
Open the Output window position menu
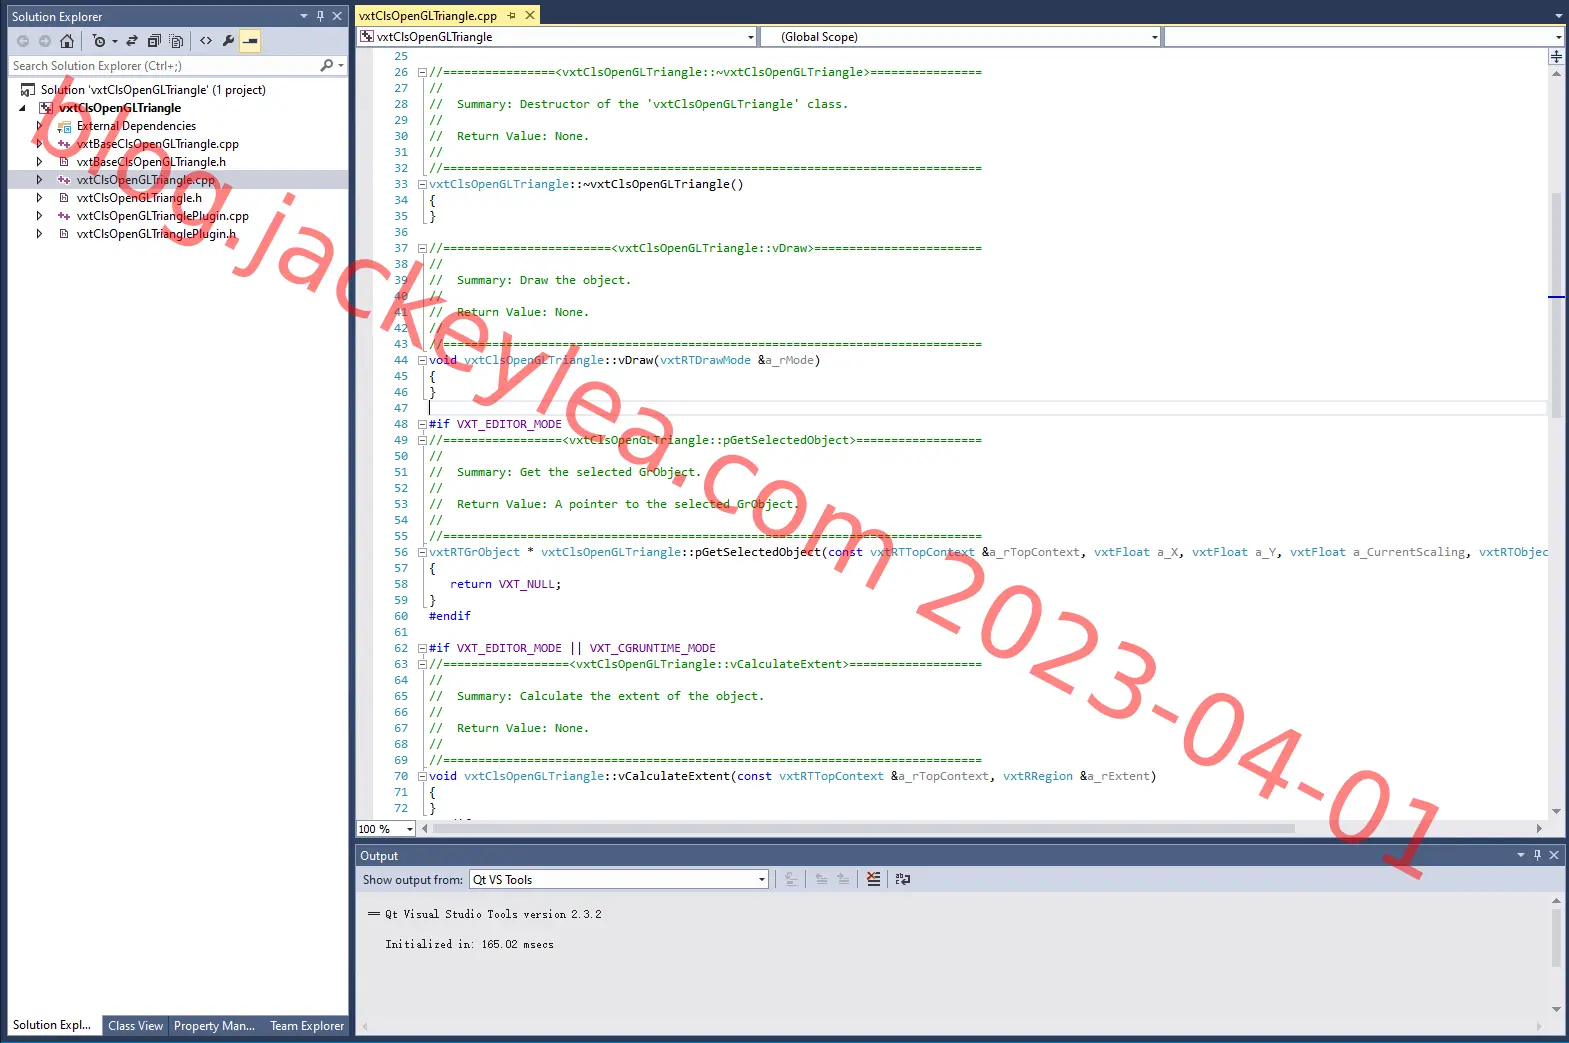tap(1521, 856)
